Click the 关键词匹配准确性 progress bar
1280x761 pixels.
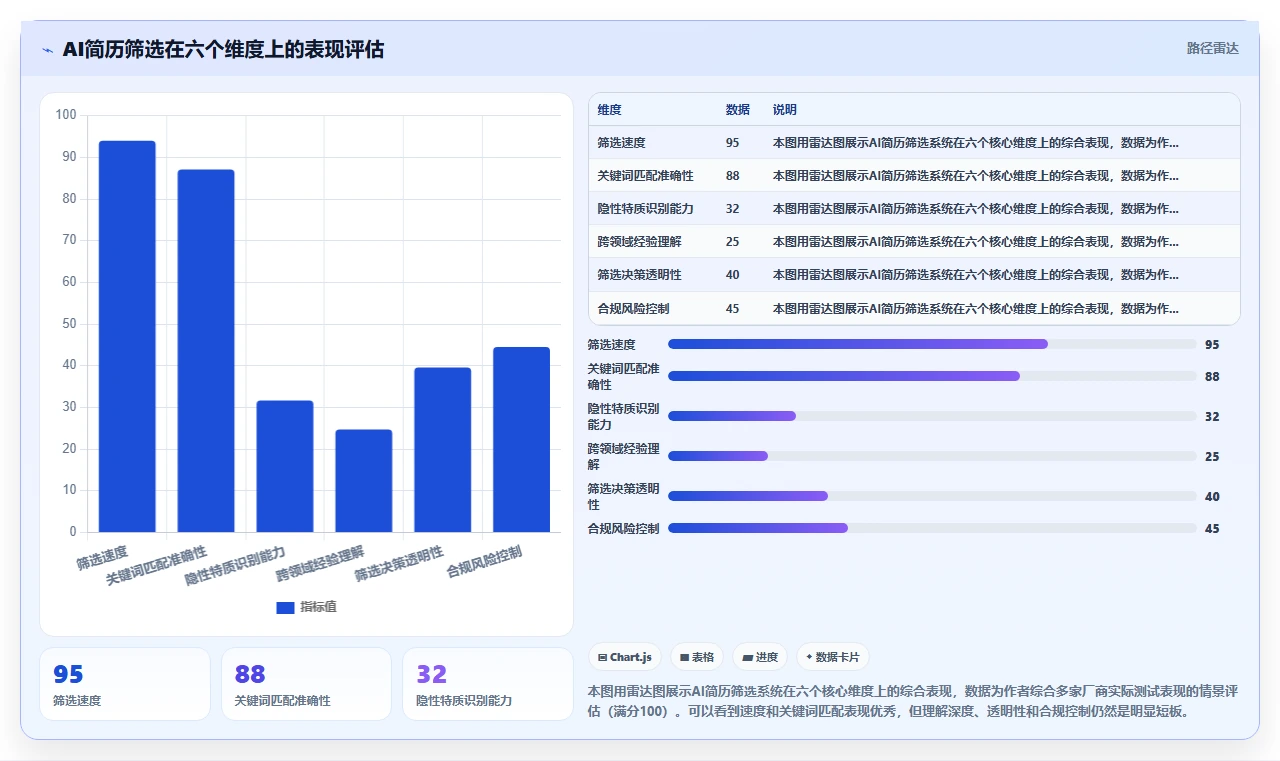click(932, 376)
